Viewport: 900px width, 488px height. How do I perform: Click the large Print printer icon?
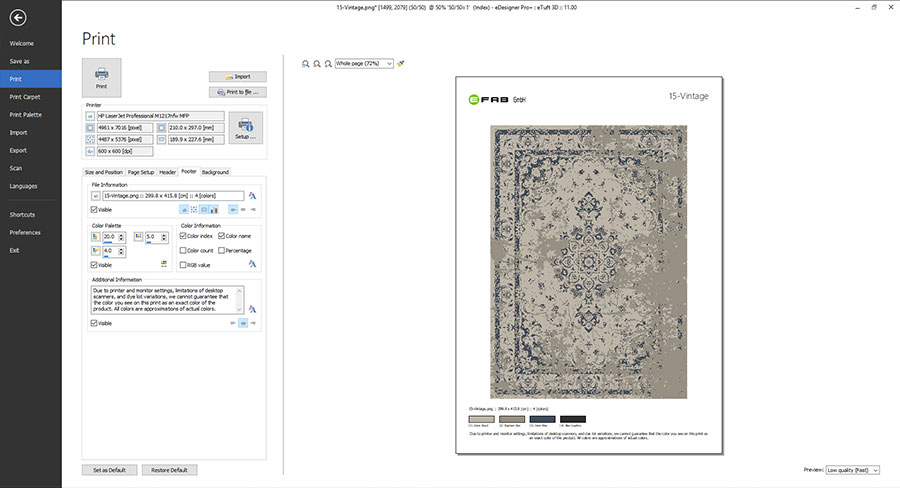[x=101, y=77]
